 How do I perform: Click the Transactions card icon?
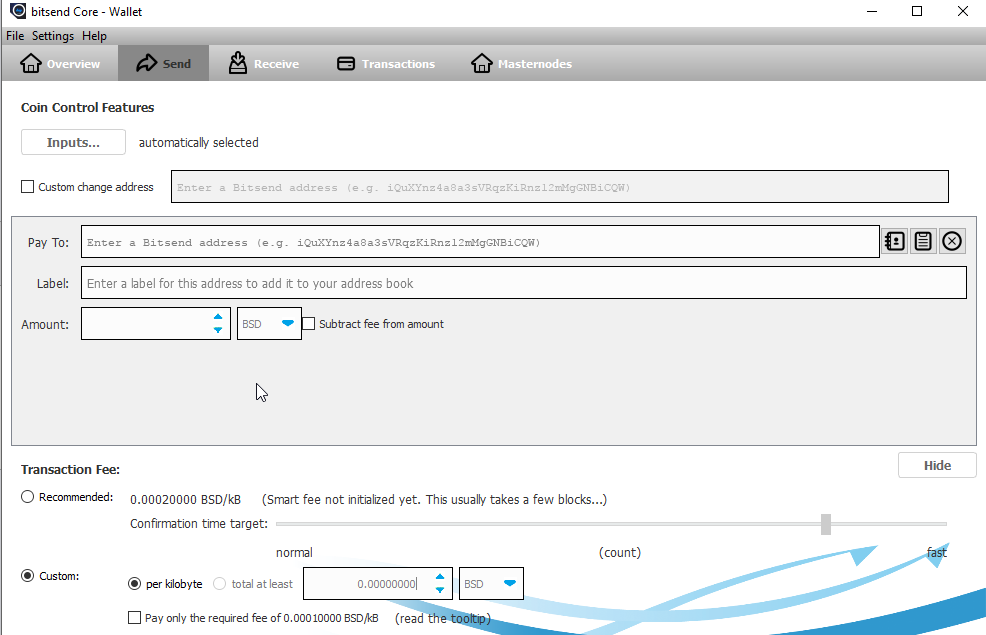(346, 64)
